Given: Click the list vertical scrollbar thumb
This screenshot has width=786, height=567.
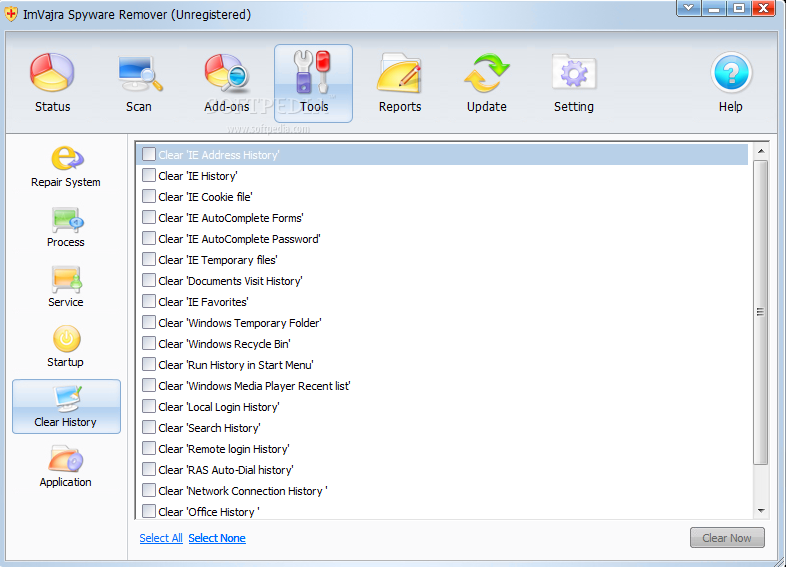Looking at the screenshot, I should point(761,312).
